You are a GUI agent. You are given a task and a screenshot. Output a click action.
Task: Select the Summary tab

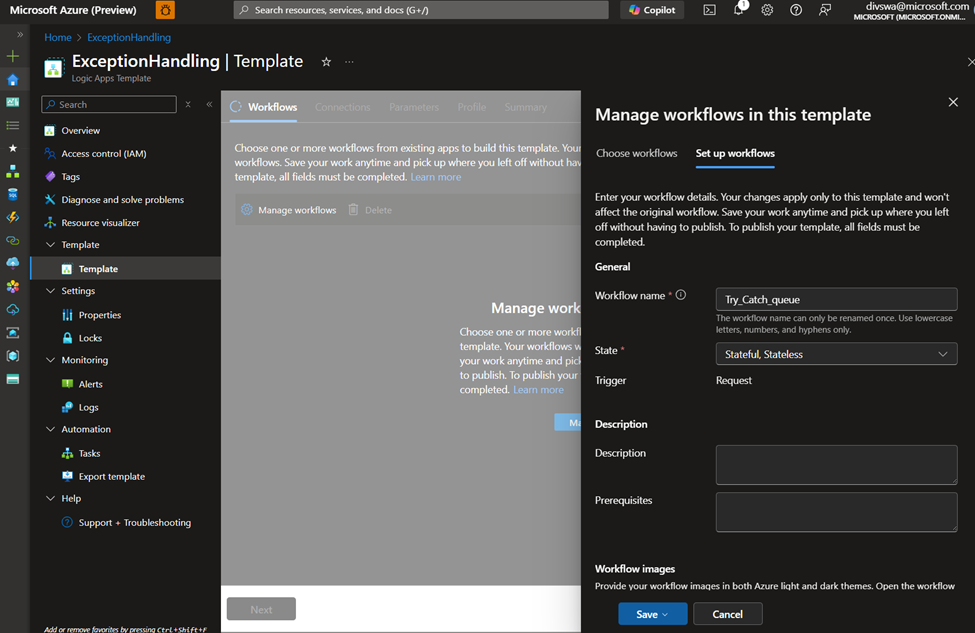[x=525, y=107]
